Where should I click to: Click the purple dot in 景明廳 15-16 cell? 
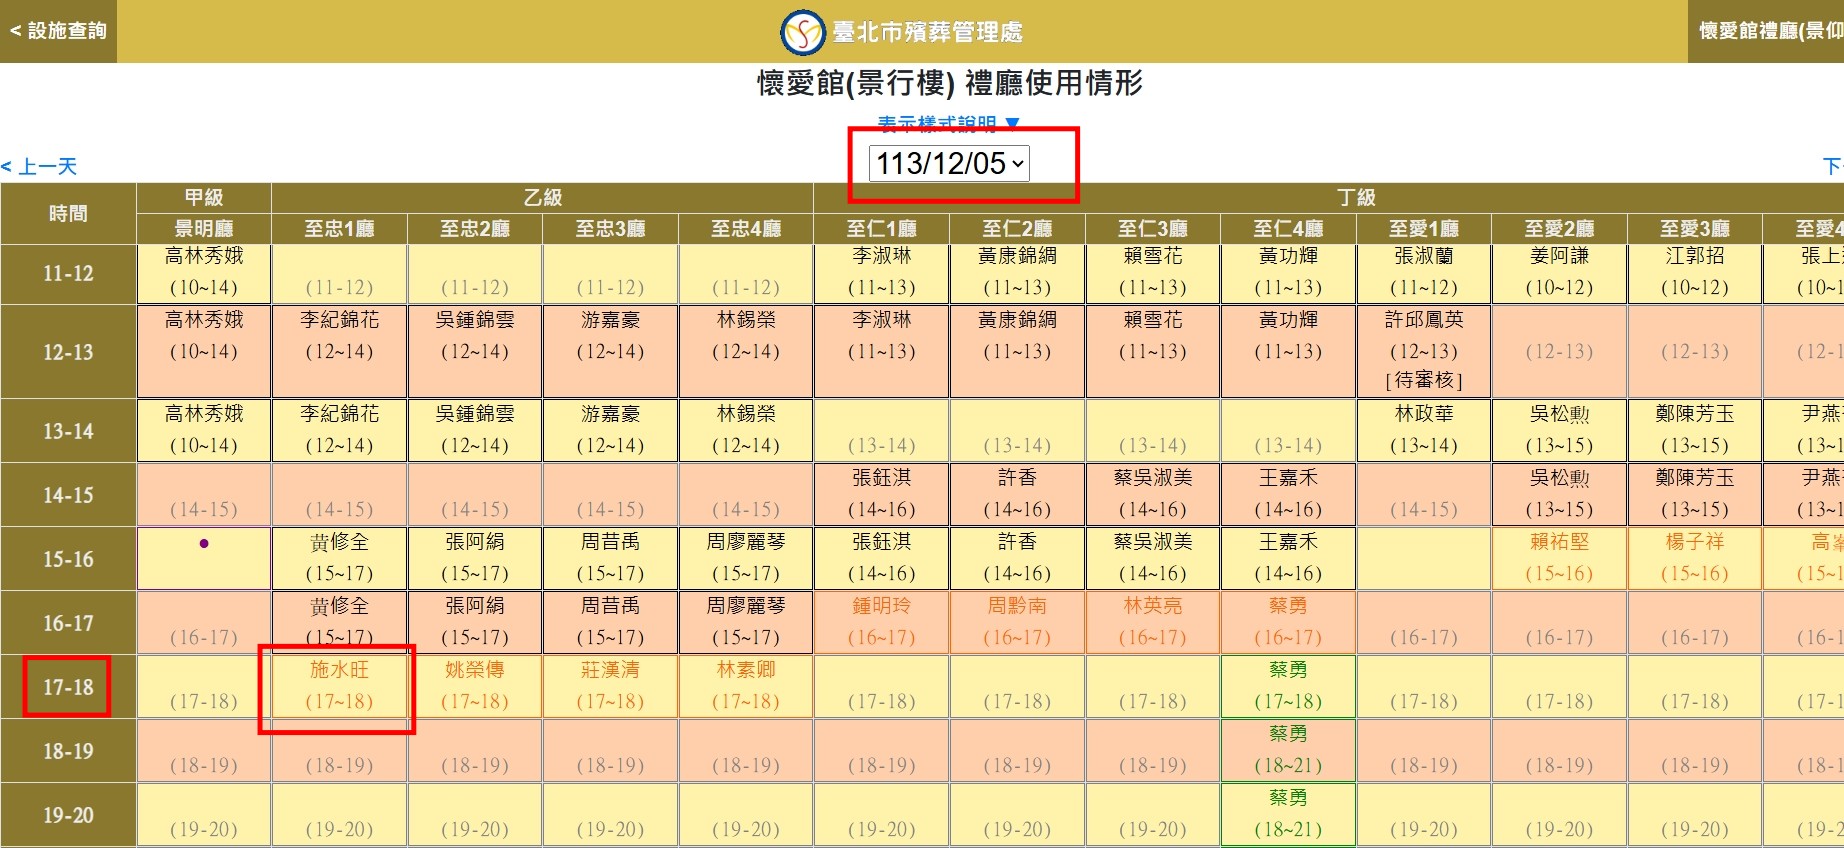point(204,544)
